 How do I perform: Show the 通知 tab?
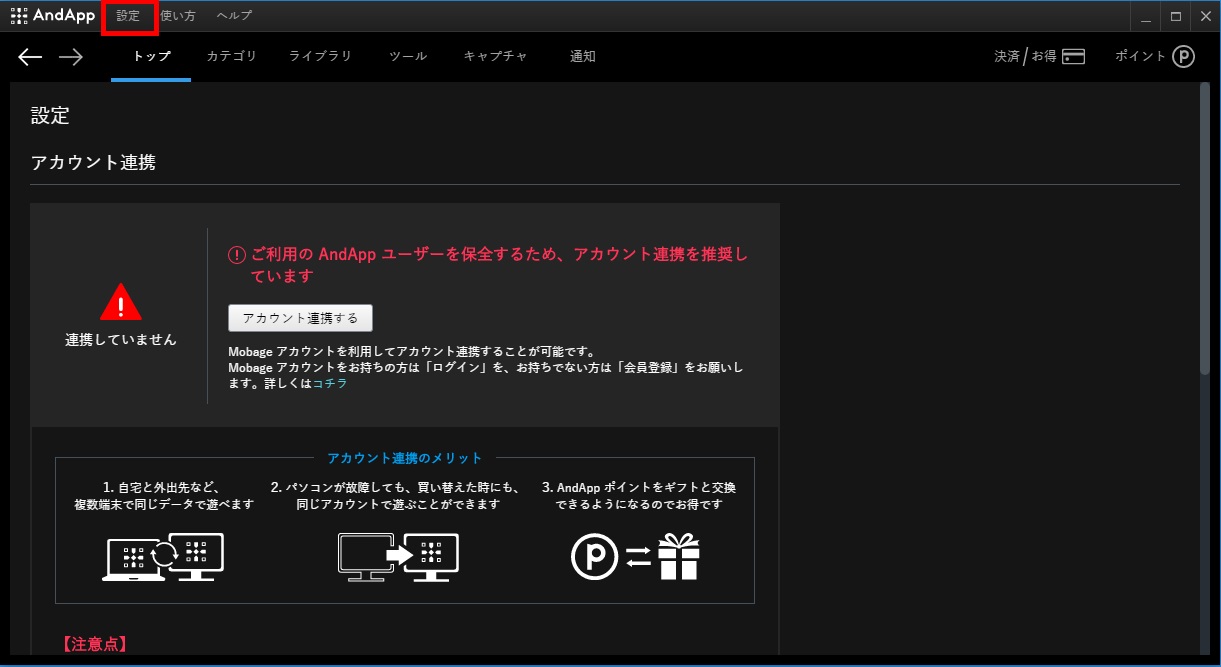[582, 57]
